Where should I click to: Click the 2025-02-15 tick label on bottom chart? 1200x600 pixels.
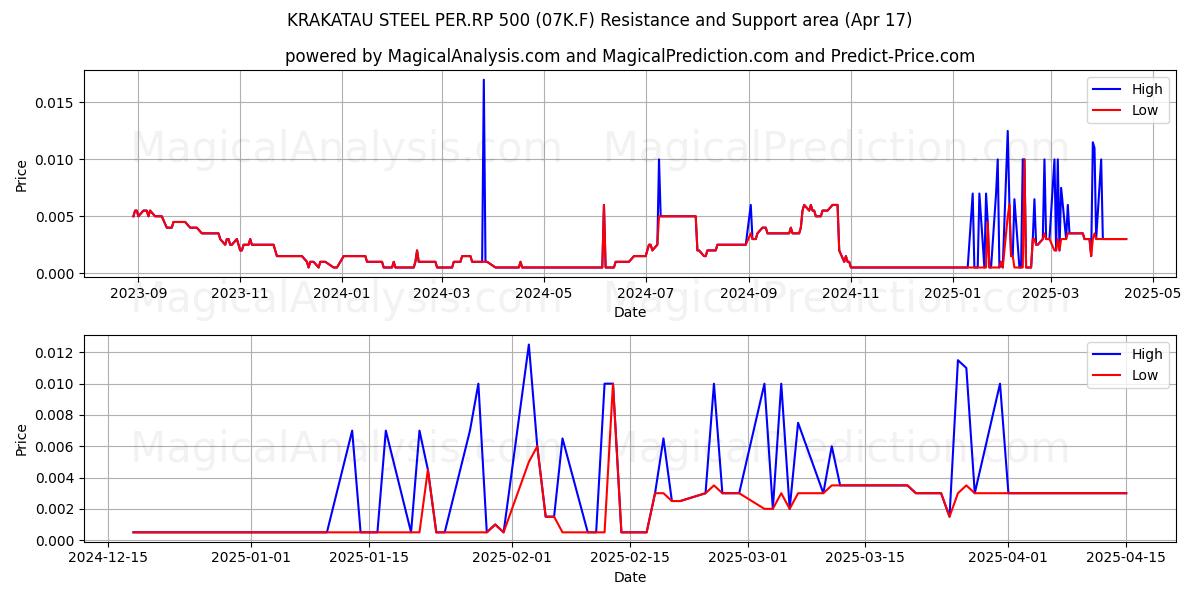630,560
